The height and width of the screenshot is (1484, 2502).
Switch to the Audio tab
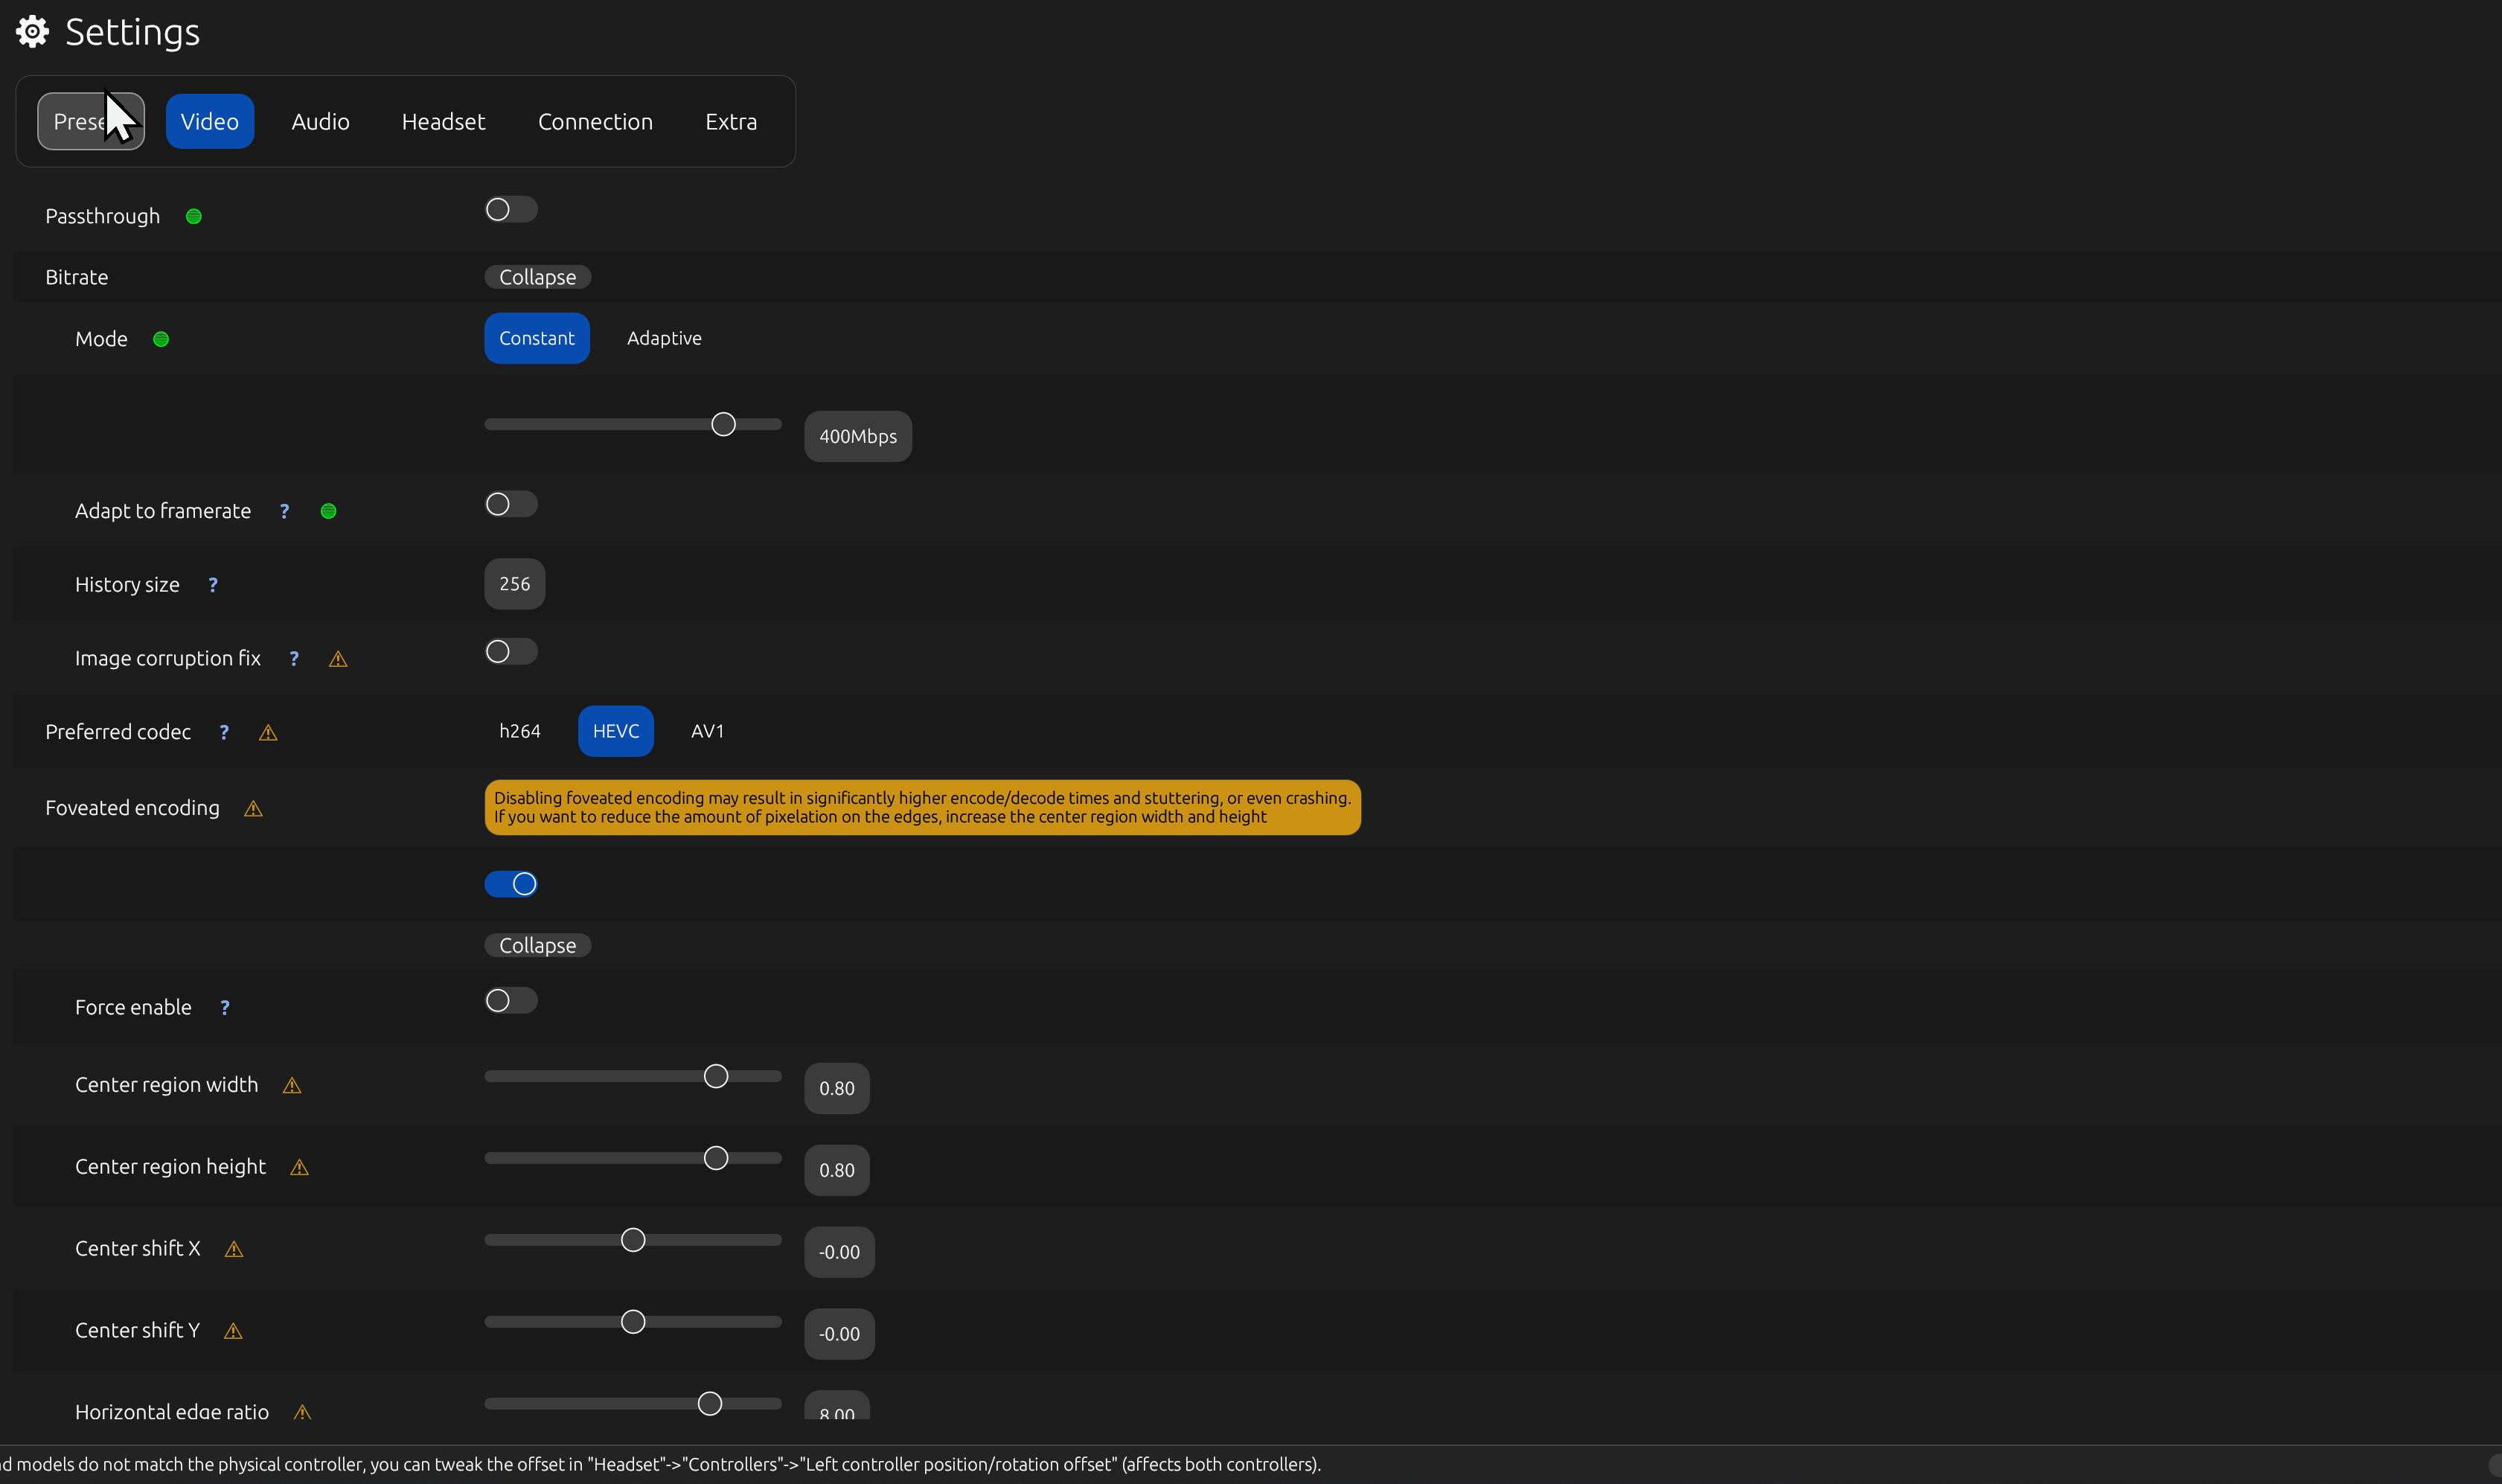(x=320, y=122)
